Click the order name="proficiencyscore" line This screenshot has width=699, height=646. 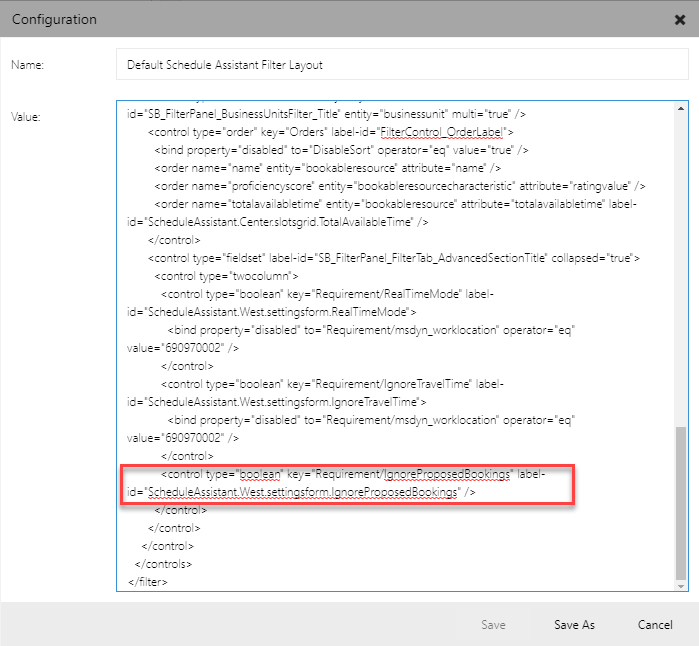click(400, 186)
